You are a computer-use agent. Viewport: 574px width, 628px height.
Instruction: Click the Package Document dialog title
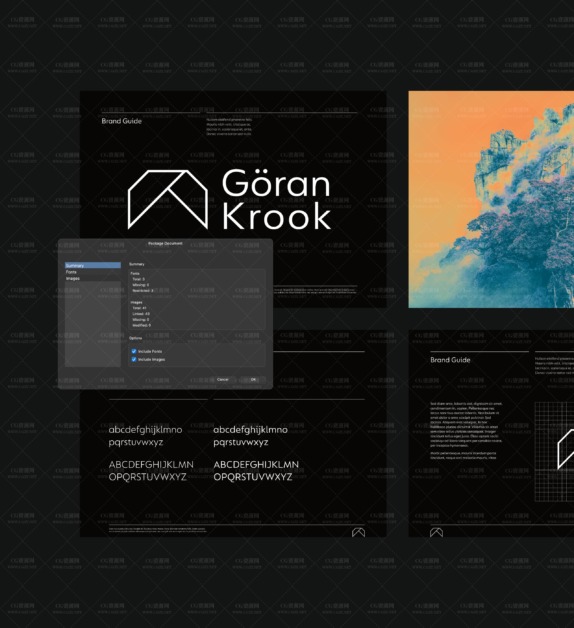pos(165,244)
